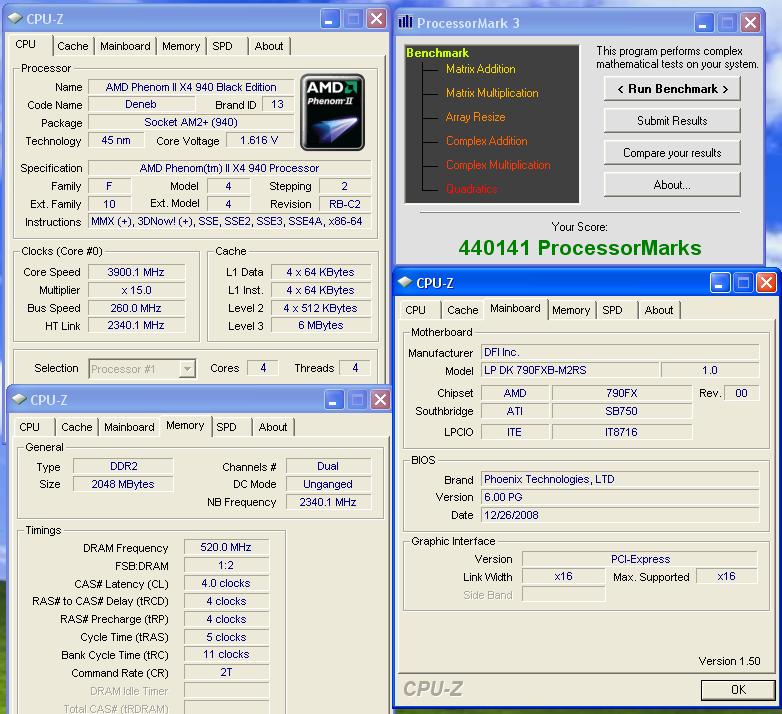782x714 pixels.
Task: Open ProcessorMark About... button
Action: (672, 185)
